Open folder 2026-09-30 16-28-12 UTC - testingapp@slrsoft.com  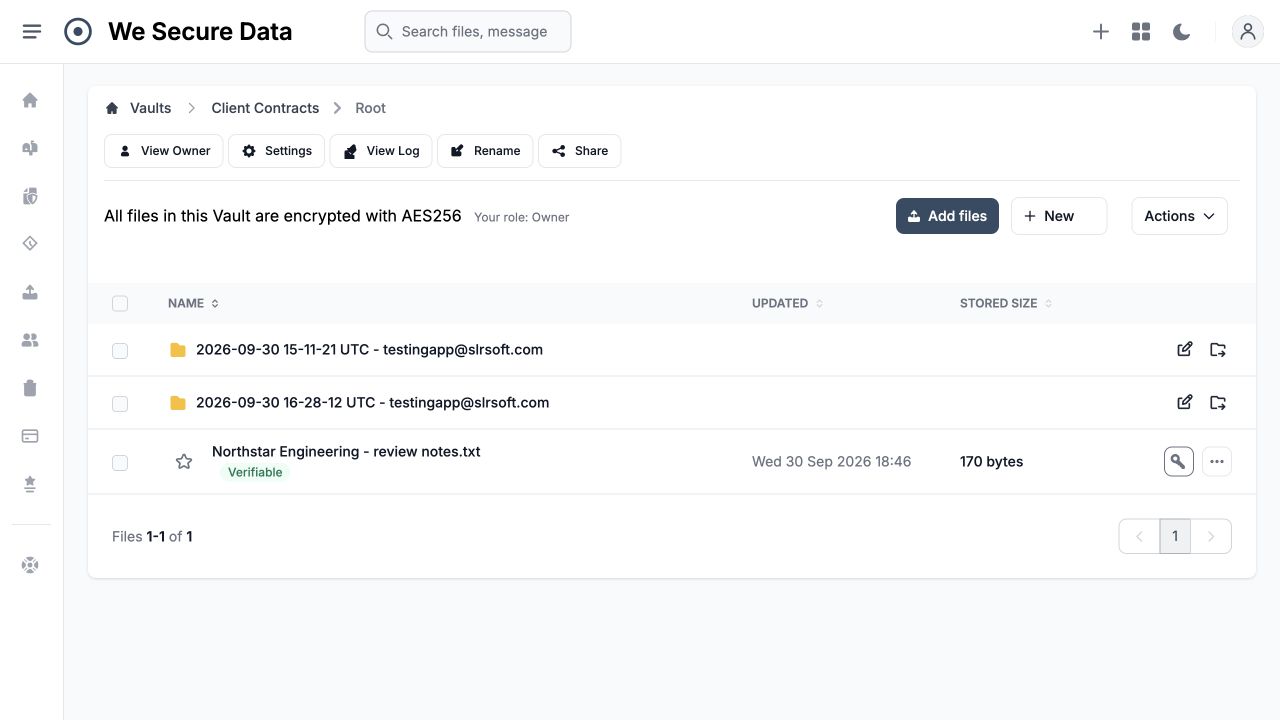372,403
